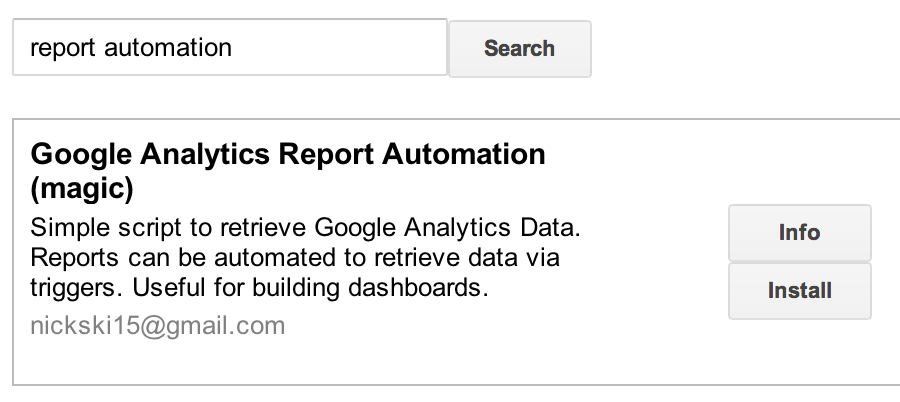Click the Search button
This screenshot has width=900, height=402.
519,48
